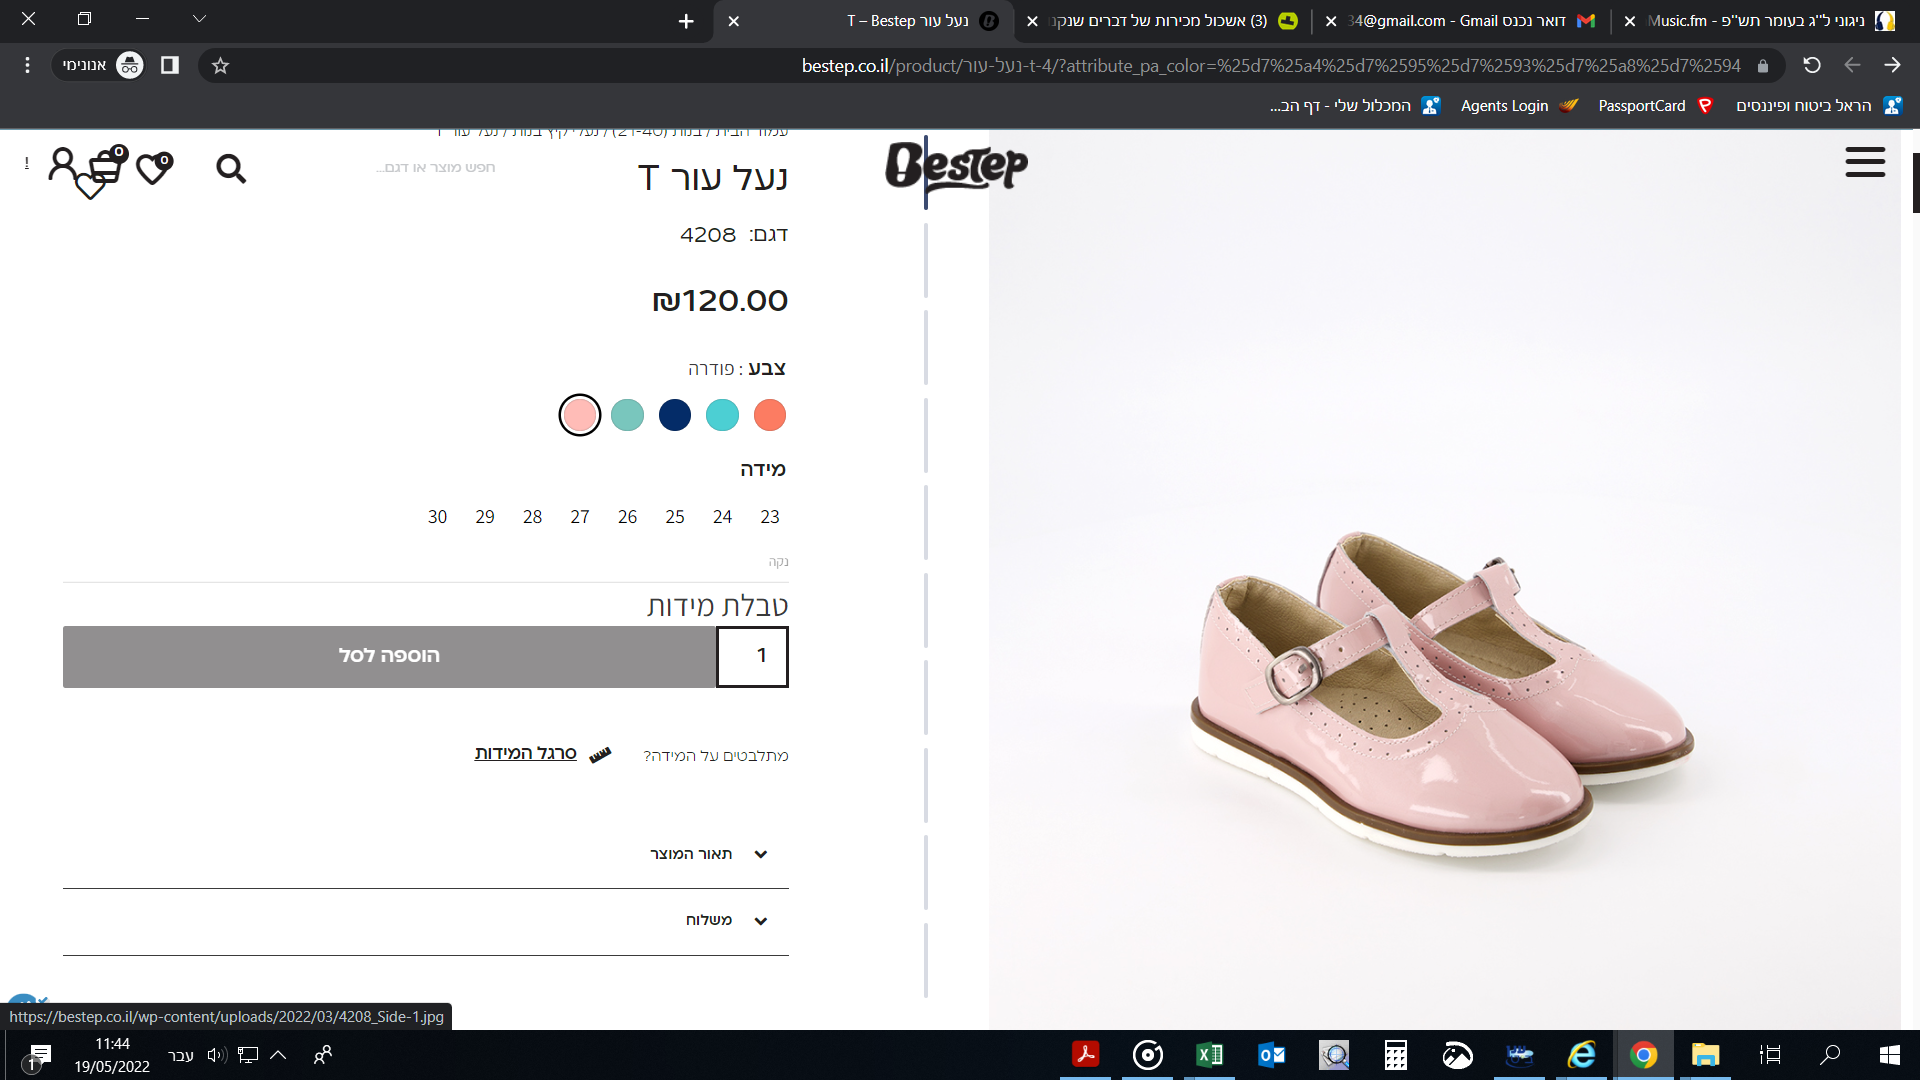Screen dimensions: 1920x1080
Task: Bookmark page with star icon
Action: pos(221,66)
